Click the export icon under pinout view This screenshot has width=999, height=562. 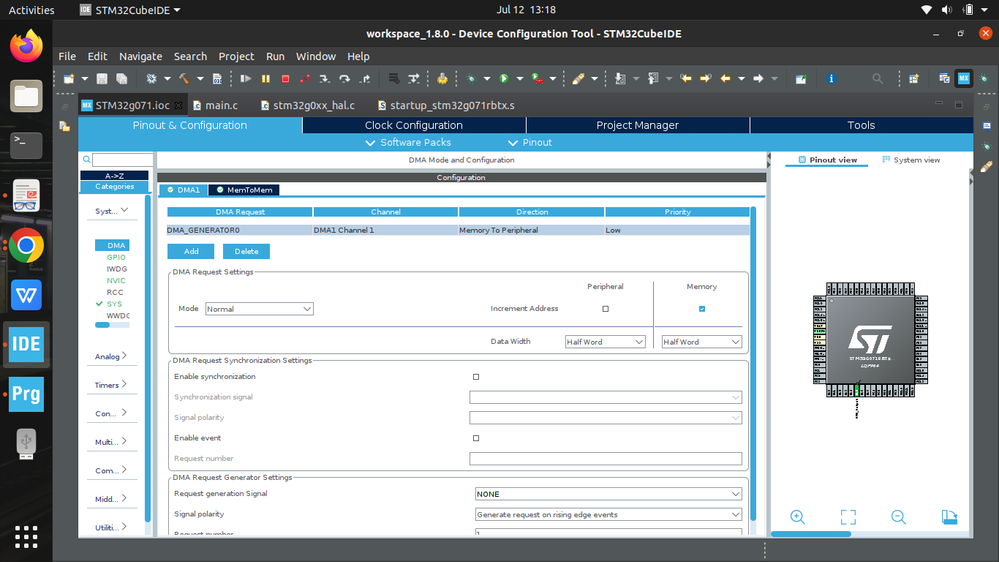949,517
